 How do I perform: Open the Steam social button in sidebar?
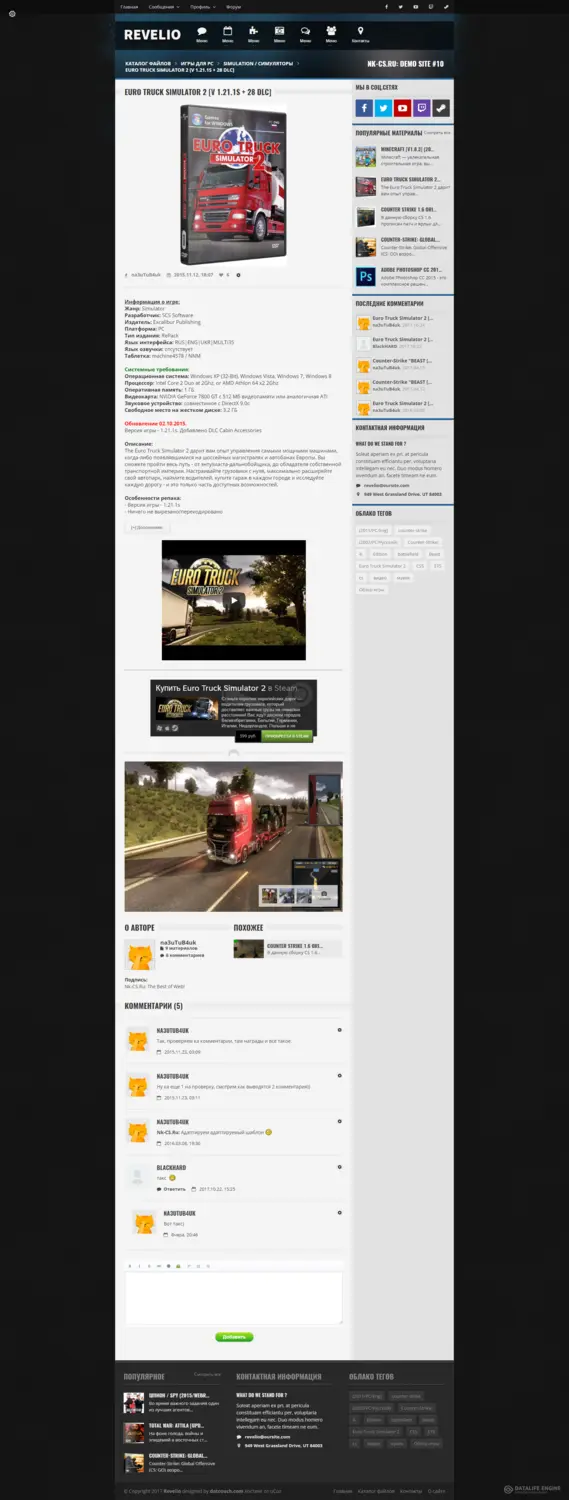(440, 108)
